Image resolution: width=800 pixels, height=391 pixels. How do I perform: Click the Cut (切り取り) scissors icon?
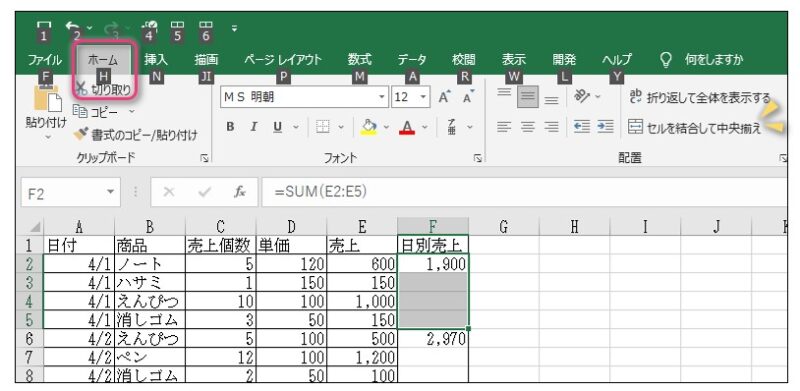pyautogui.click(x=82, y=89)
